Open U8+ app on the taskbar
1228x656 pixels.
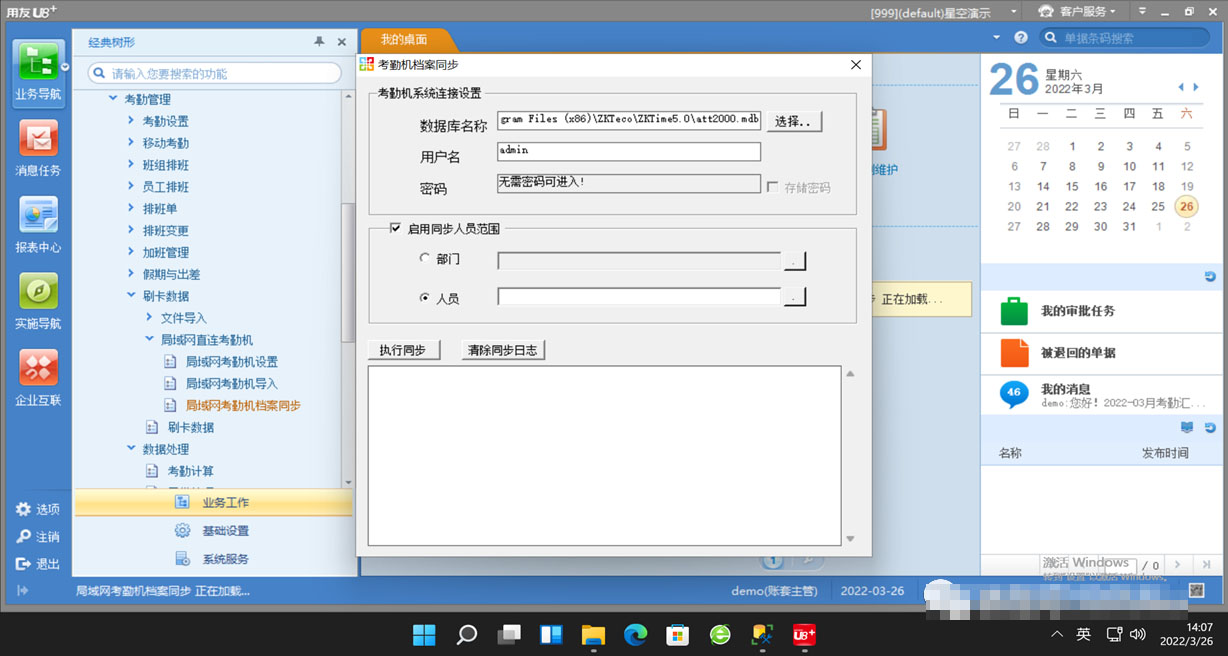point(805,634)
